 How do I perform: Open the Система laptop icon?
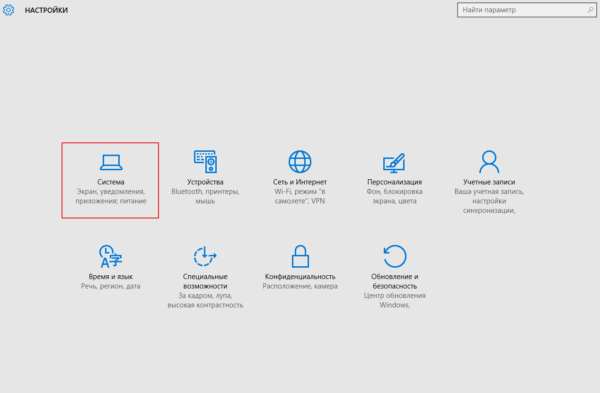(111, 162)
